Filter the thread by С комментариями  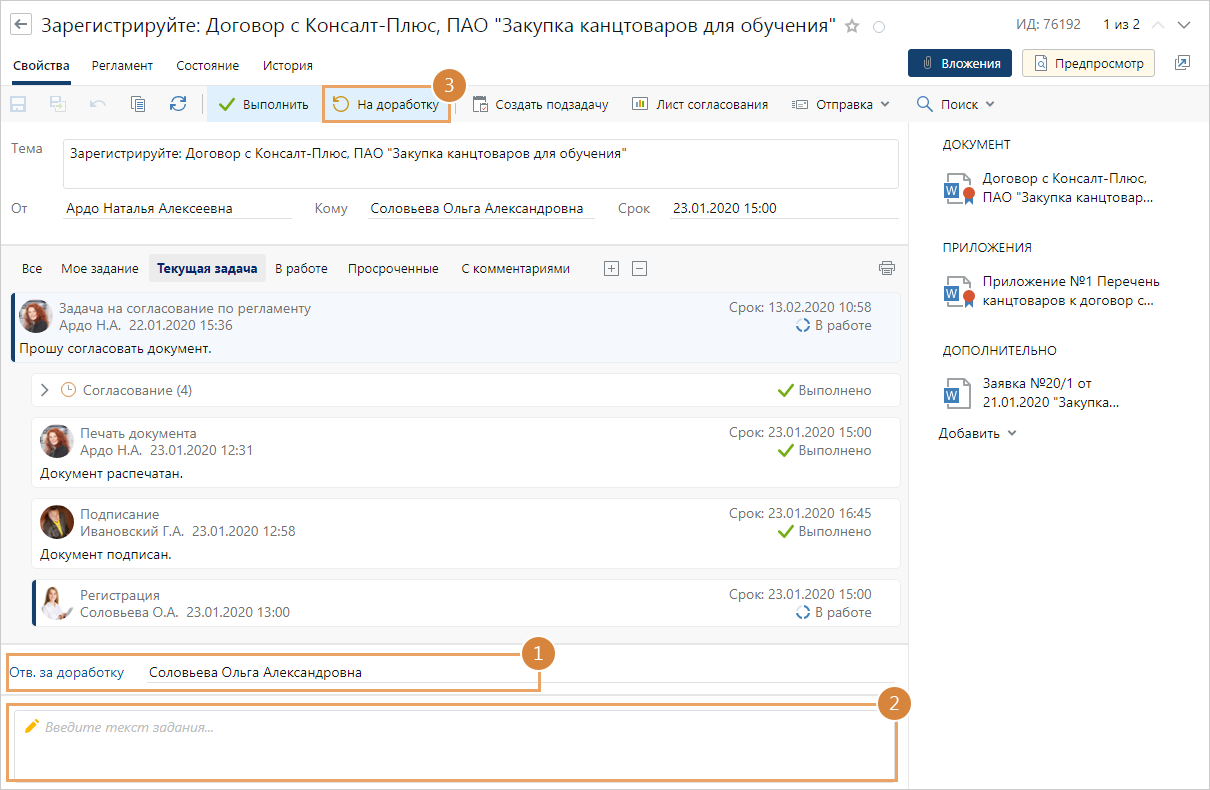(515, 268)
